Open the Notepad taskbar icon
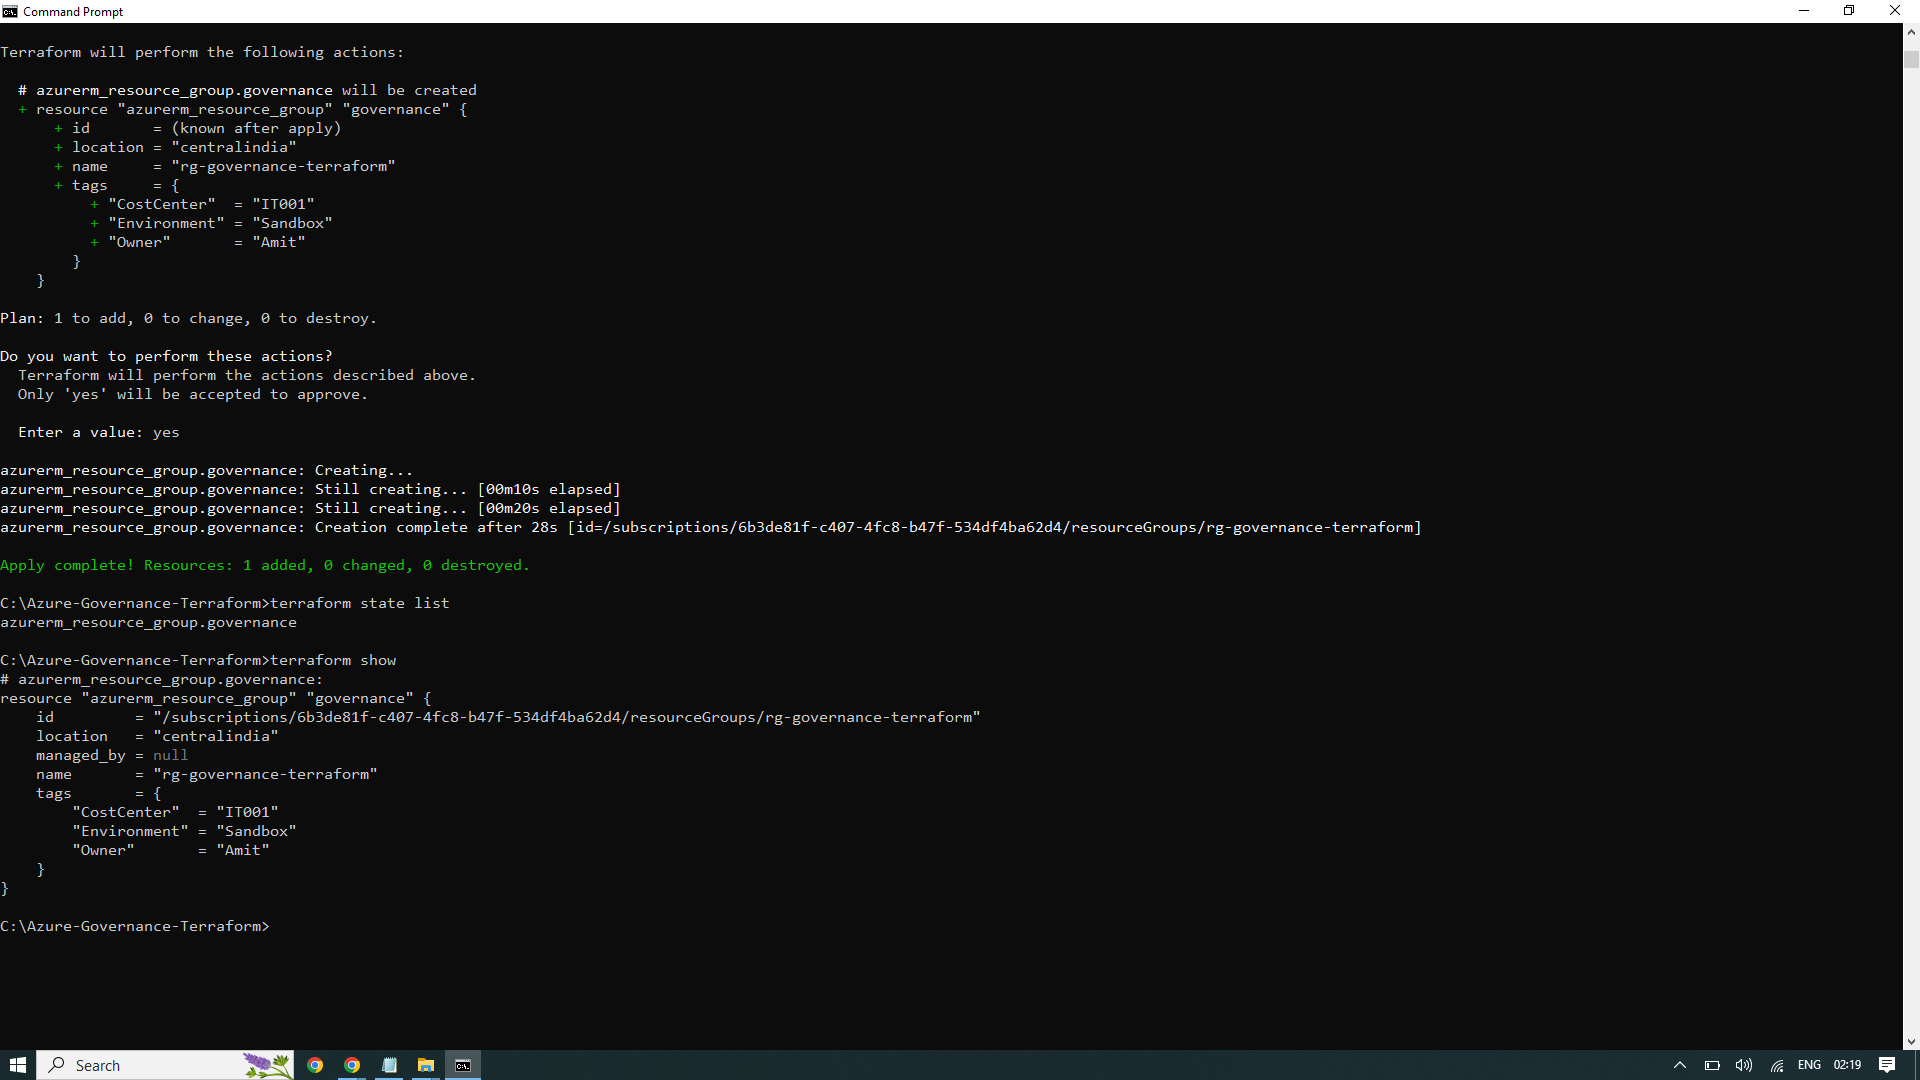The width and height of the screenshot is (1920, 1080). [x=389, y=1065]
